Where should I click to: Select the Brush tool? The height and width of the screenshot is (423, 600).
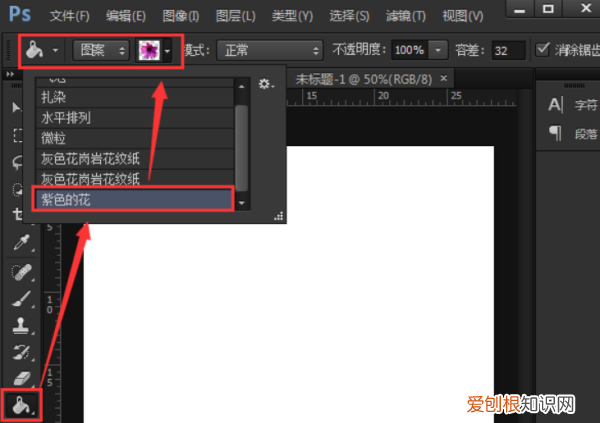click(x=18, y=298)
